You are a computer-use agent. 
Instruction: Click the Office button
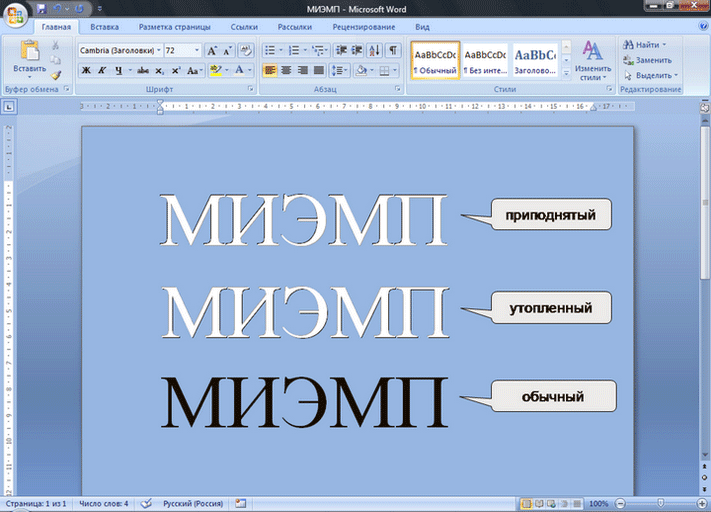click(x=15, y=13)
